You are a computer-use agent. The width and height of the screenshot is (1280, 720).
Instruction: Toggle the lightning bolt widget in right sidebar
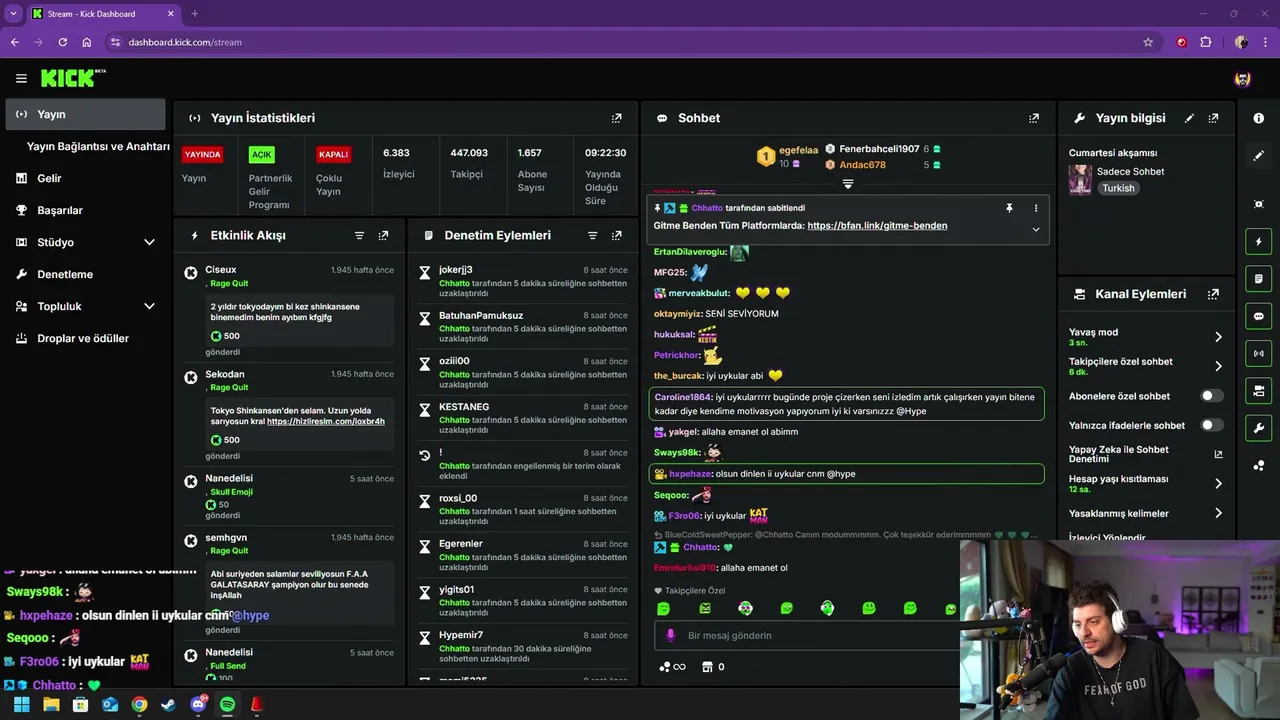click(1258, 241)
